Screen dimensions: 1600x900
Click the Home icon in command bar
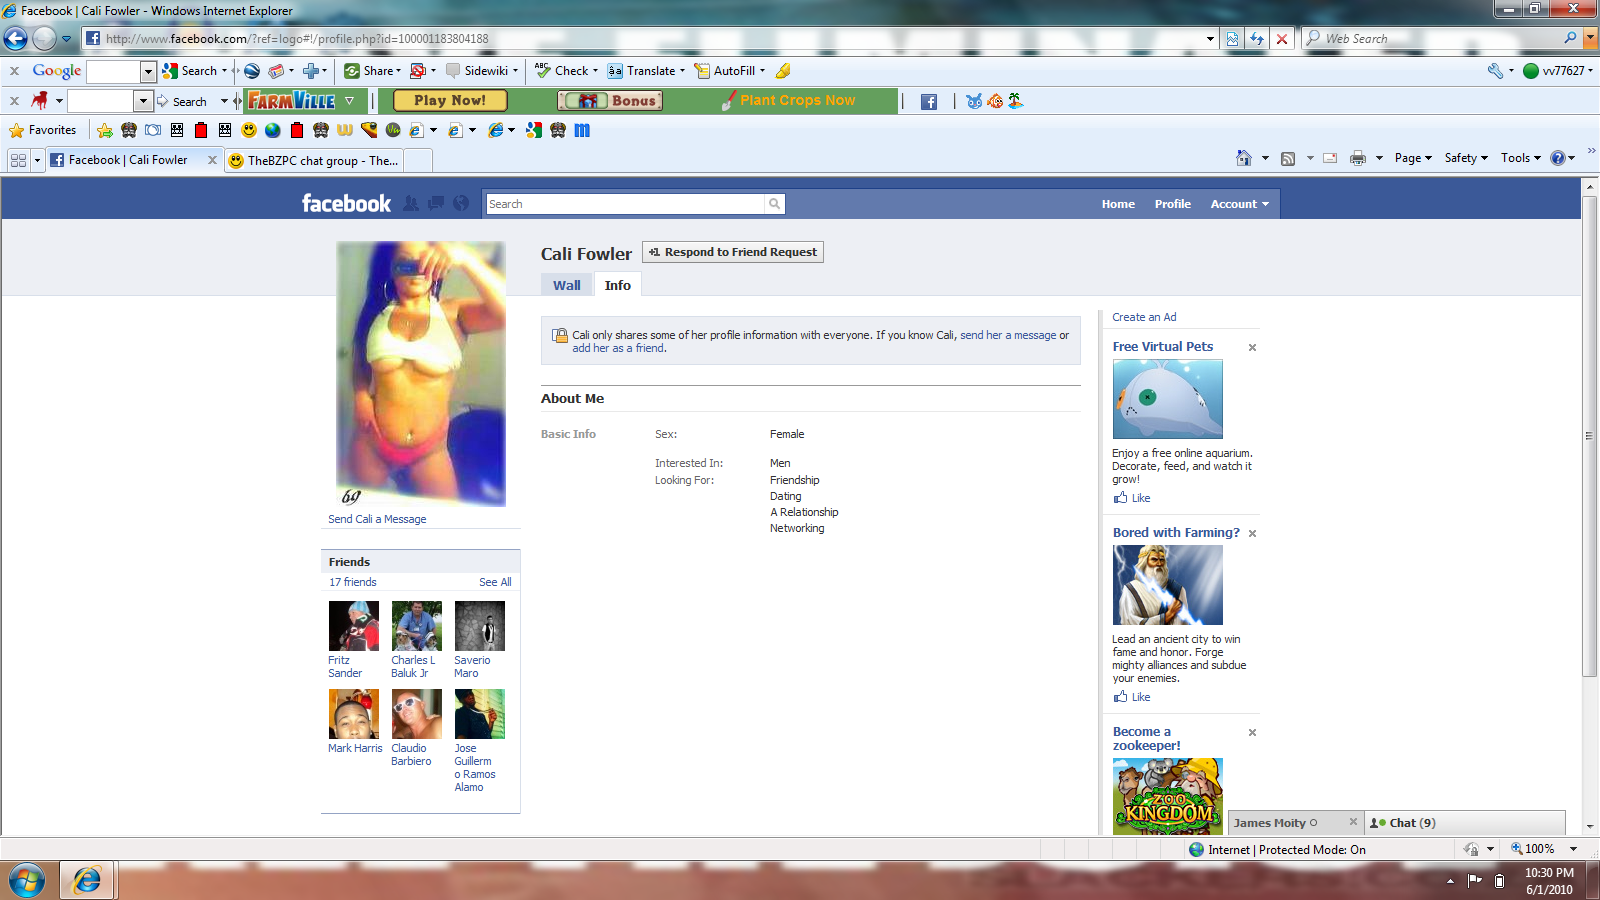(x=1243, y=158)
